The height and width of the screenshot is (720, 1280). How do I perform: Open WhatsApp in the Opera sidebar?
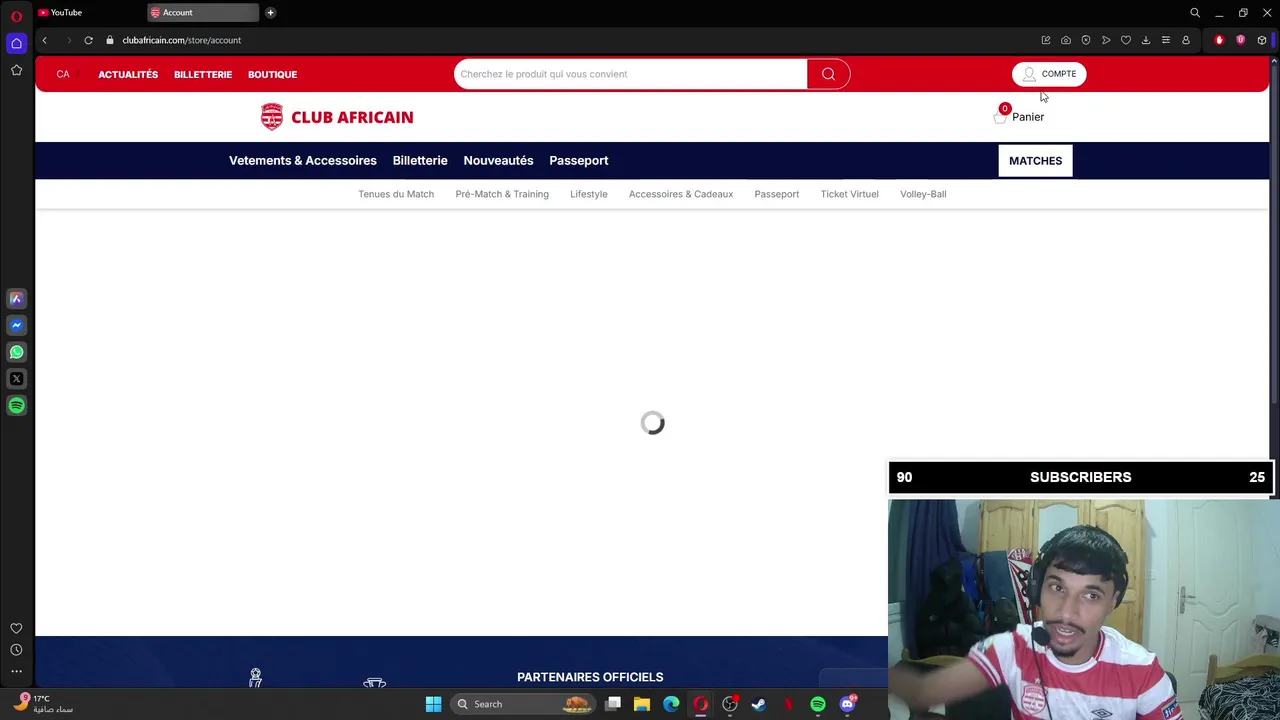[16, 352]
